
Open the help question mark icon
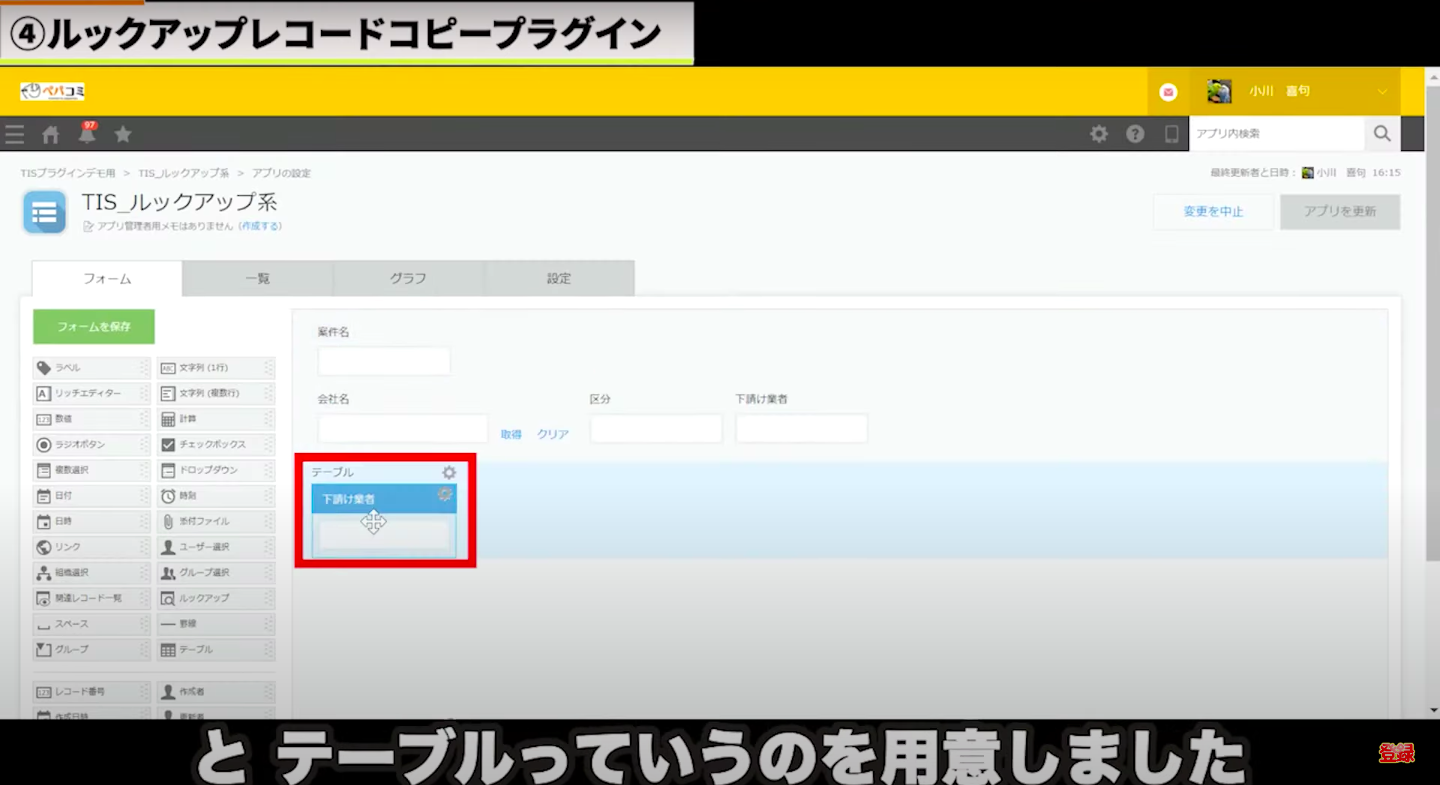[x=1135, y=134]
